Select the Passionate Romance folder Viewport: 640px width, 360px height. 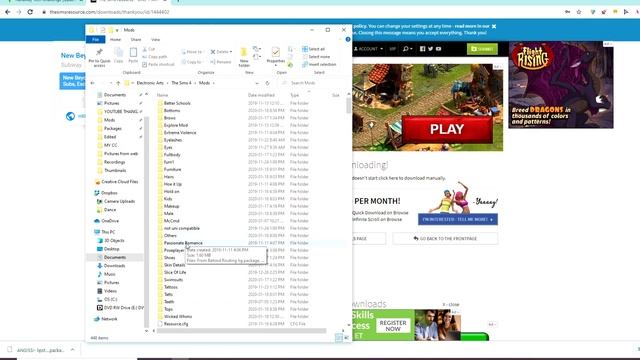pyautogui.click(x=183, y=243)
